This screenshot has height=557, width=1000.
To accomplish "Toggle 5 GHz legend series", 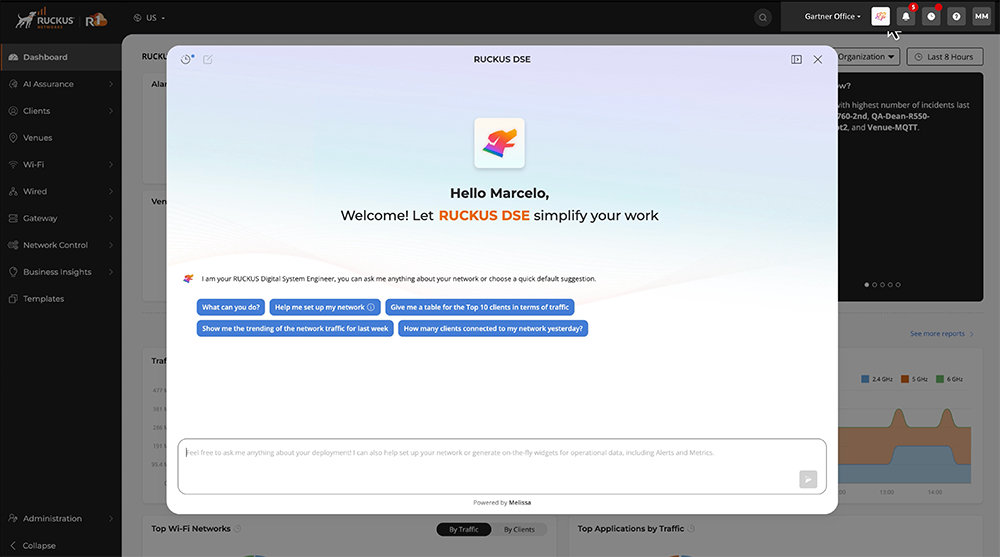I will (x=914, y=379).
